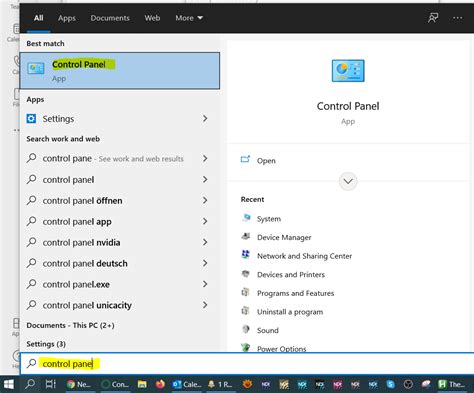Image resolution: width=474 pixels, height=393 pixels.
Task: Open the More dropdown tab
Action: pyautogui.click(x=189, y=18)
